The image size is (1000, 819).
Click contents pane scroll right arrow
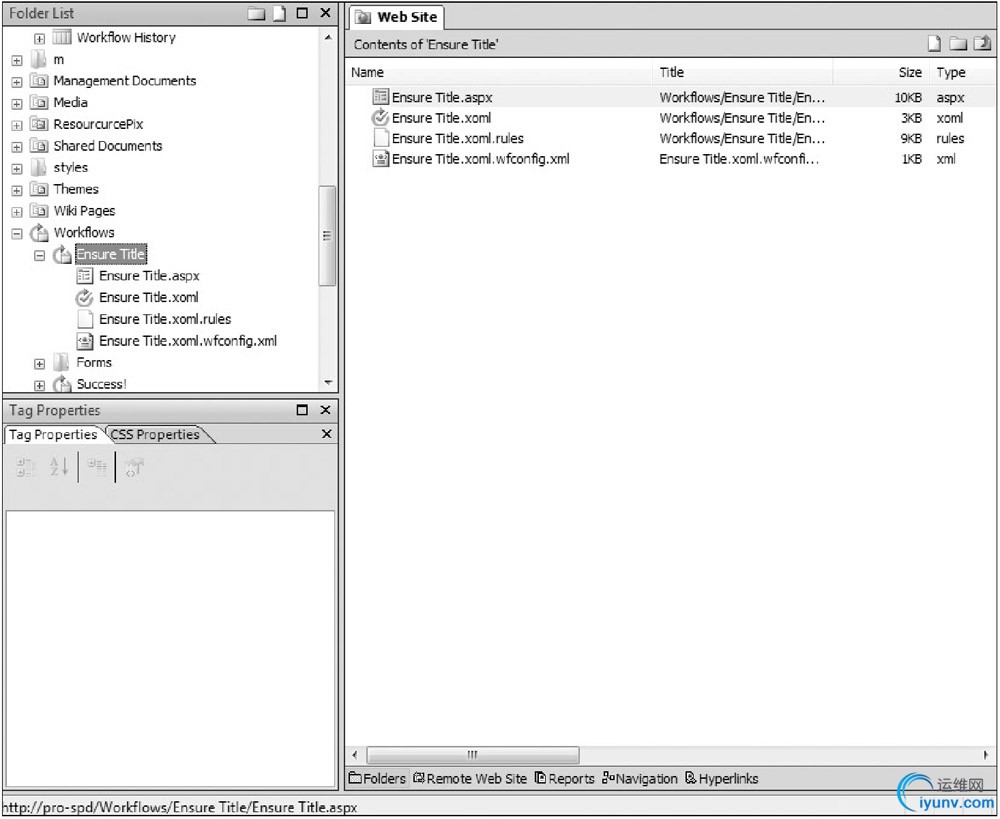986,755
